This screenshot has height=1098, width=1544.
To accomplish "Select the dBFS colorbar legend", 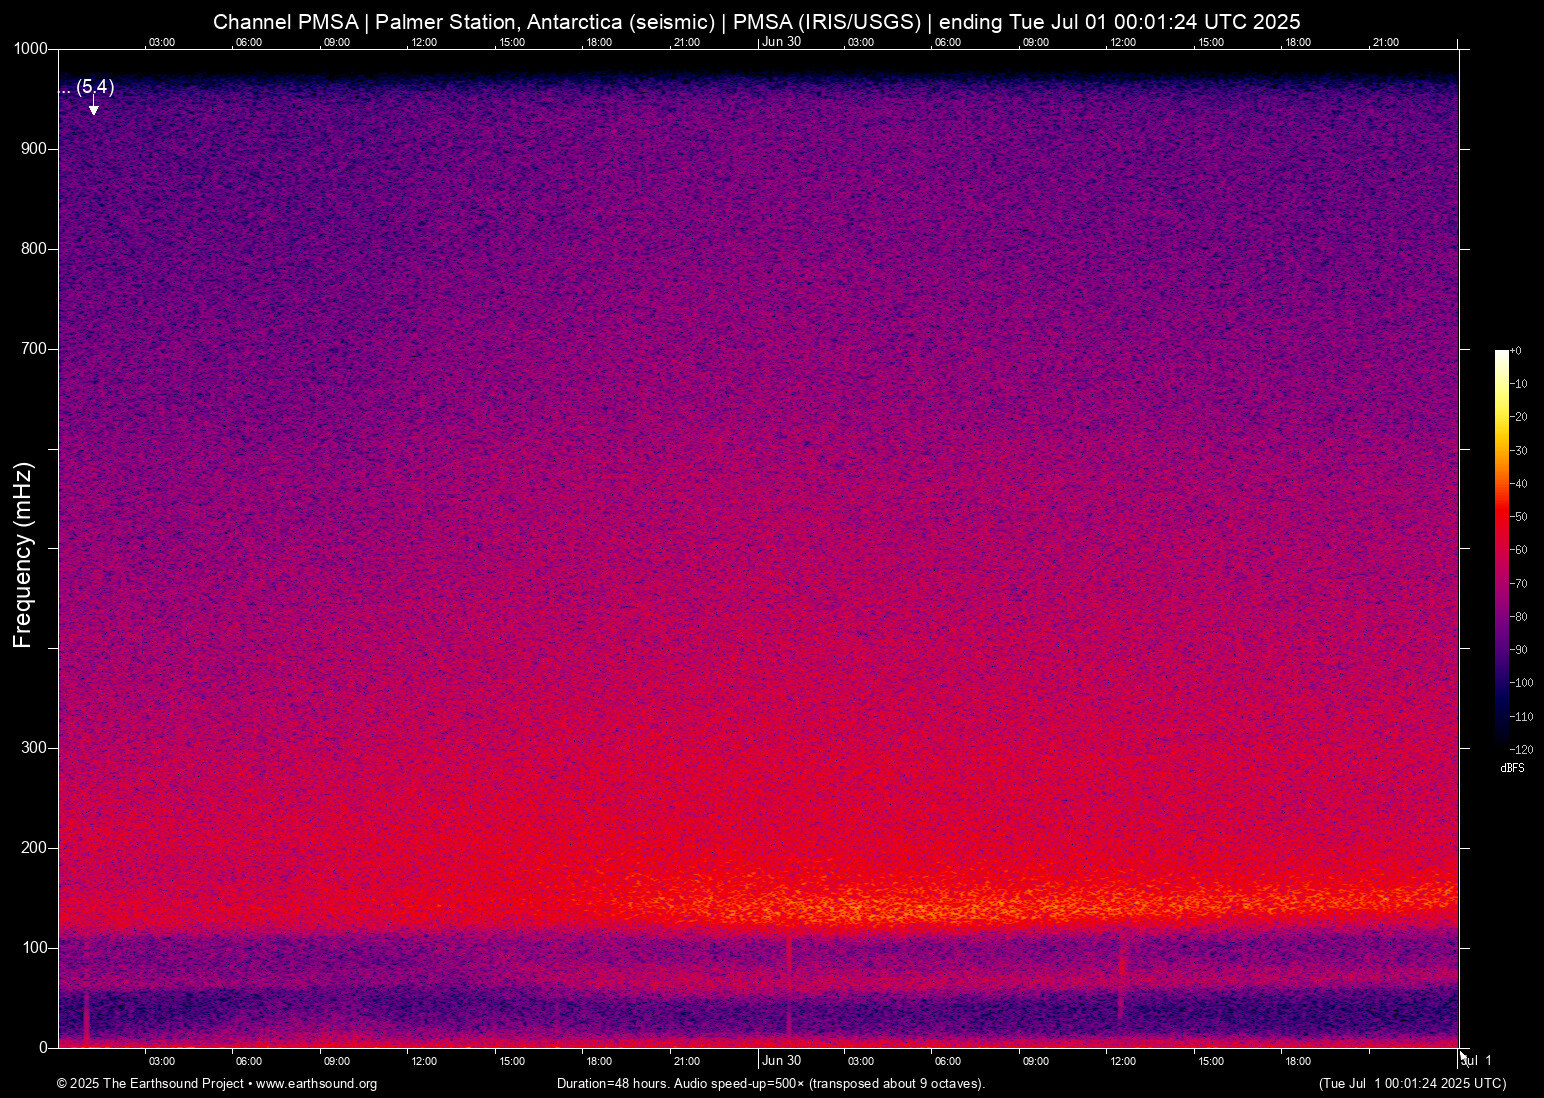I will [1512, 769].
